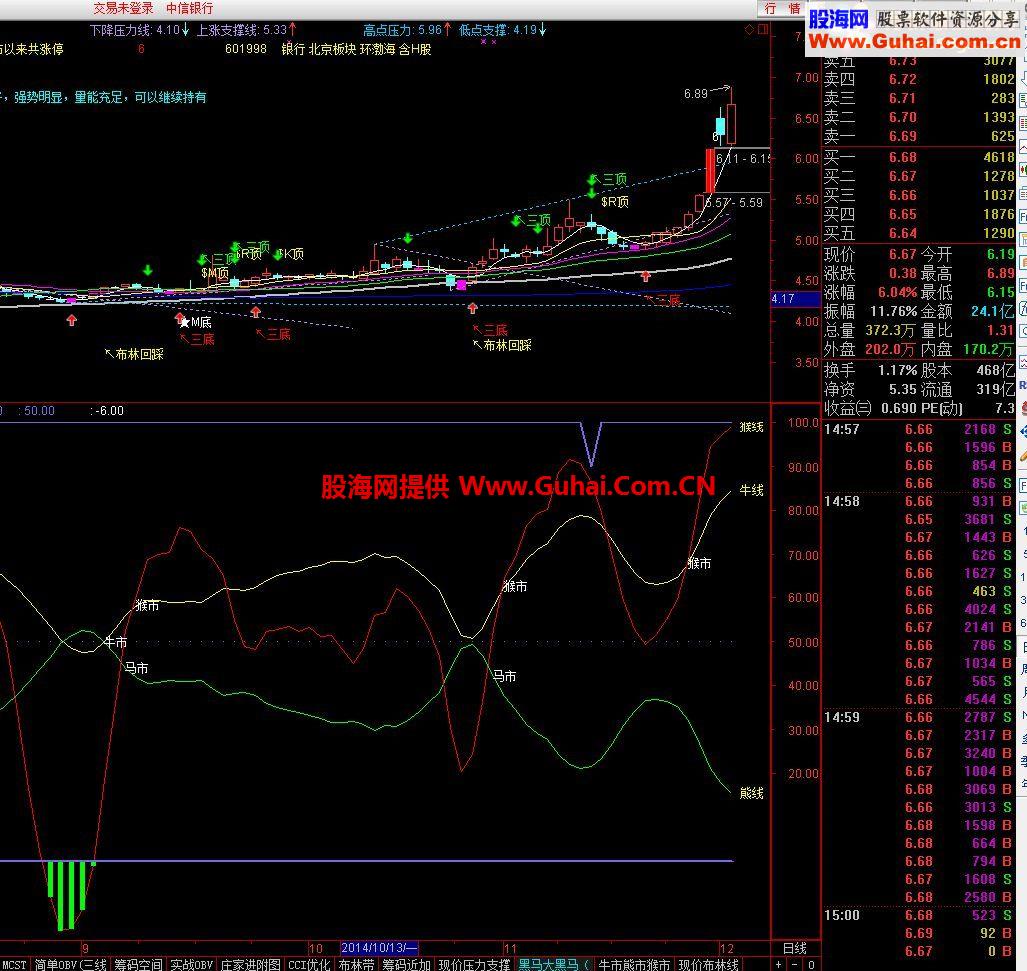Screen dimensions: 1027x971
Task: Click the 北京板块 sector label
Action: tap(332, 49)
